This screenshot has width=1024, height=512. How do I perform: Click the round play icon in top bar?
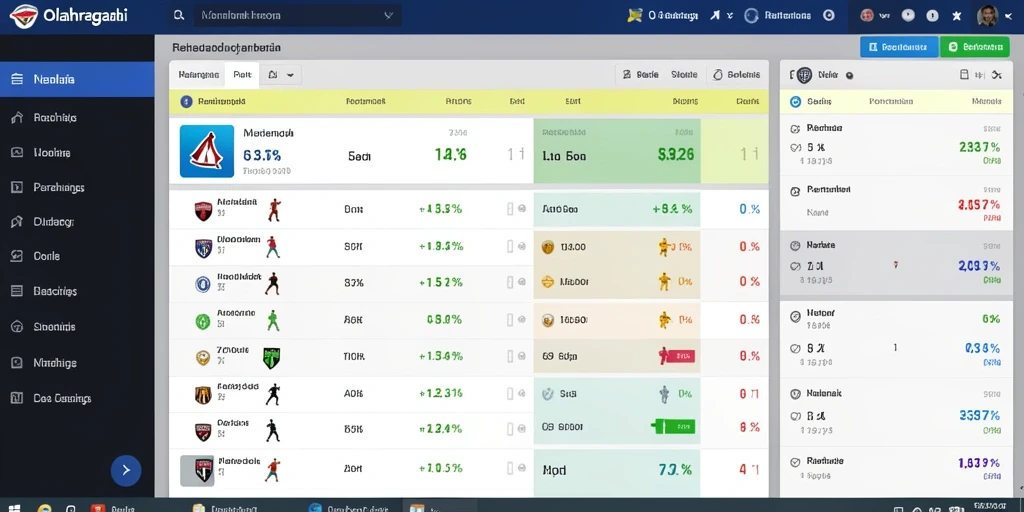[x=908, y=15]
